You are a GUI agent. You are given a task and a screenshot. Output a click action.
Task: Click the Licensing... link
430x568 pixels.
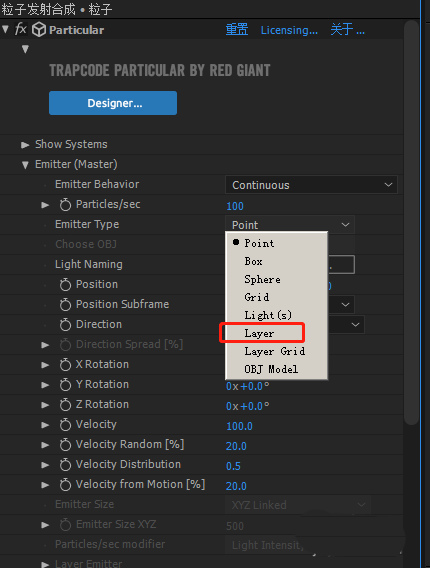(x=289, y=30)
